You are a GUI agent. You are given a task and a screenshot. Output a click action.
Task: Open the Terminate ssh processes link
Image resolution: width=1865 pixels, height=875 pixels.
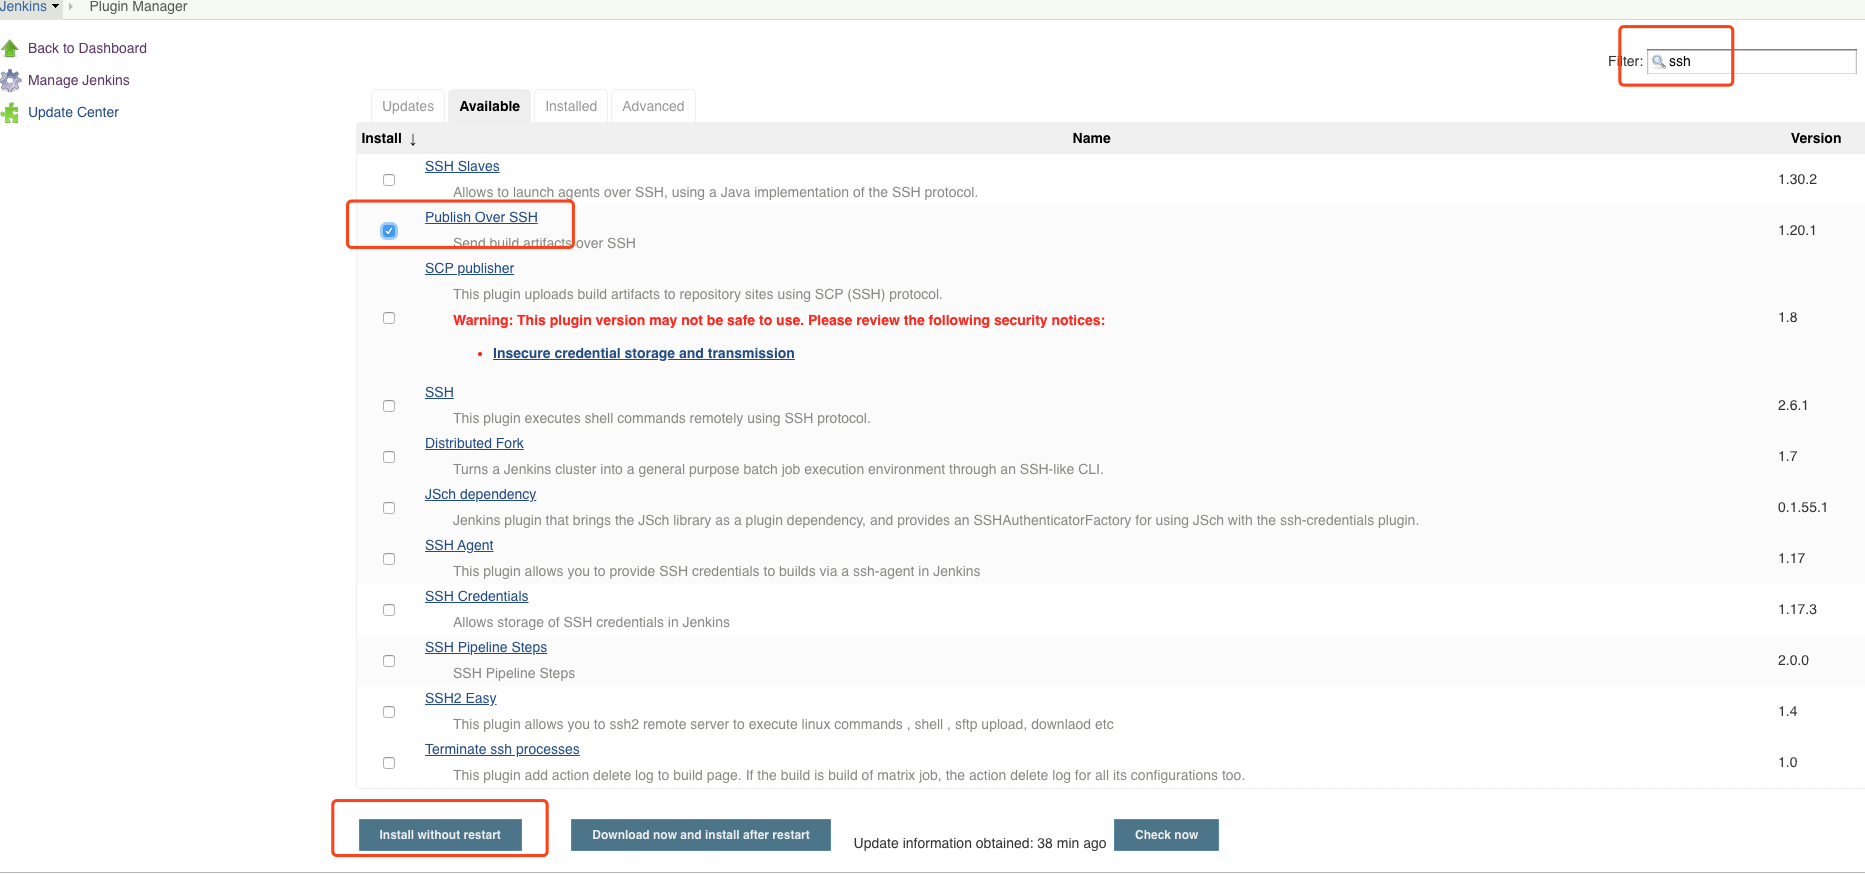pyautogui.click(x=502, y=749)
